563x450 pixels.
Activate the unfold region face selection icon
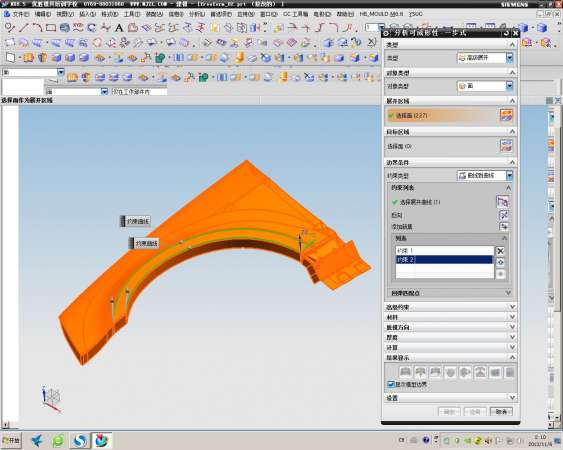(506, 116)
